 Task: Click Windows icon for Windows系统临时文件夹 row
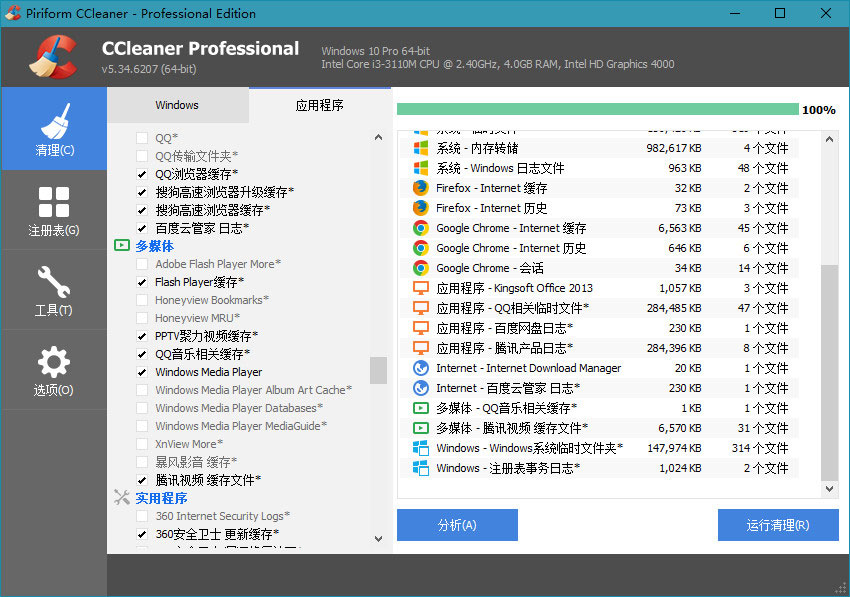[x=421, y=448]
